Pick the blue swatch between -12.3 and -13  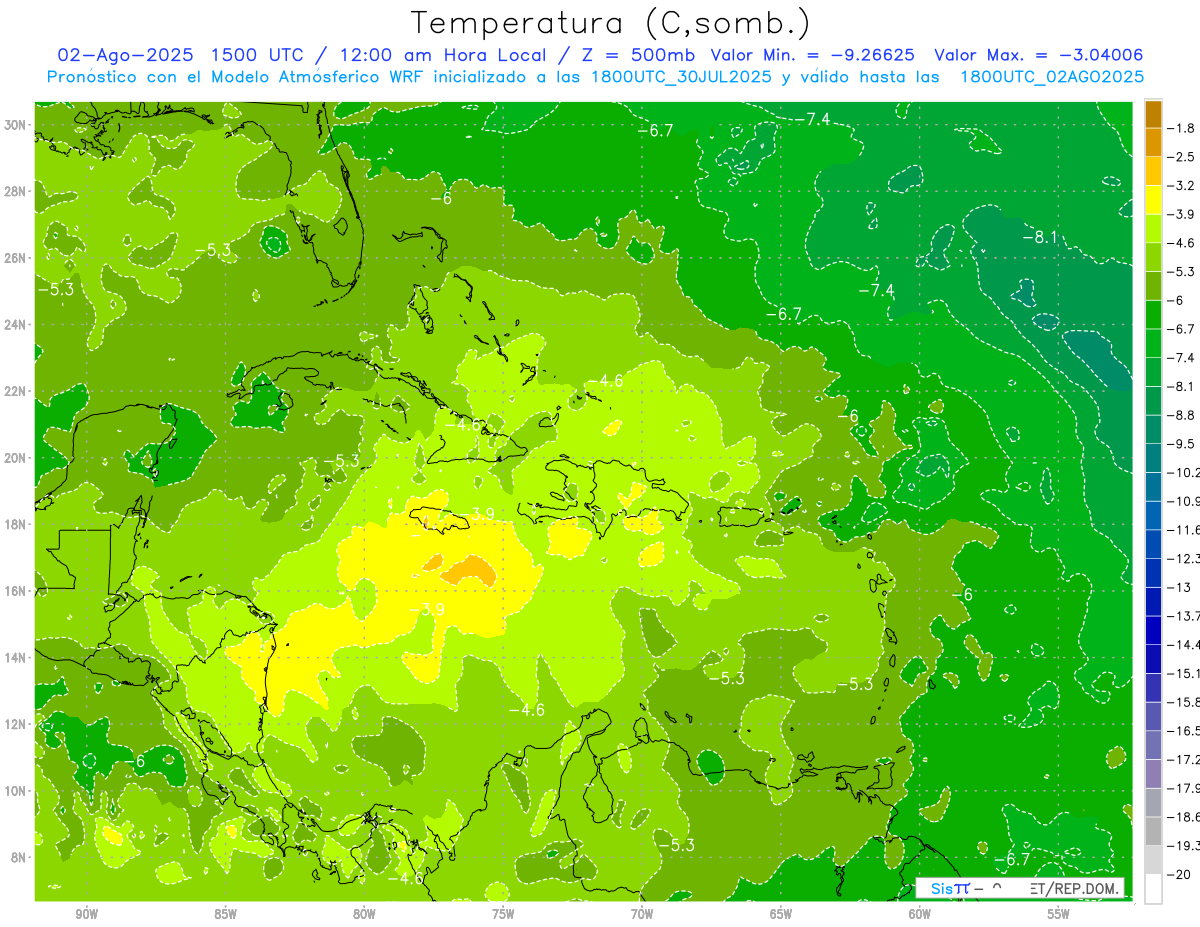(x=1153, y=573)
